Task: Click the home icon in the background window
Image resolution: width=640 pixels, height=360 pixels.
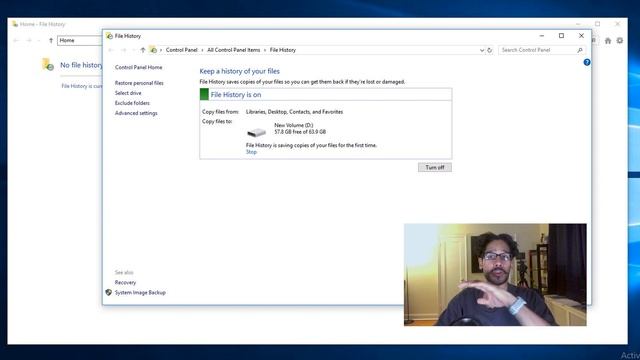Action: (x=608, y=40)
